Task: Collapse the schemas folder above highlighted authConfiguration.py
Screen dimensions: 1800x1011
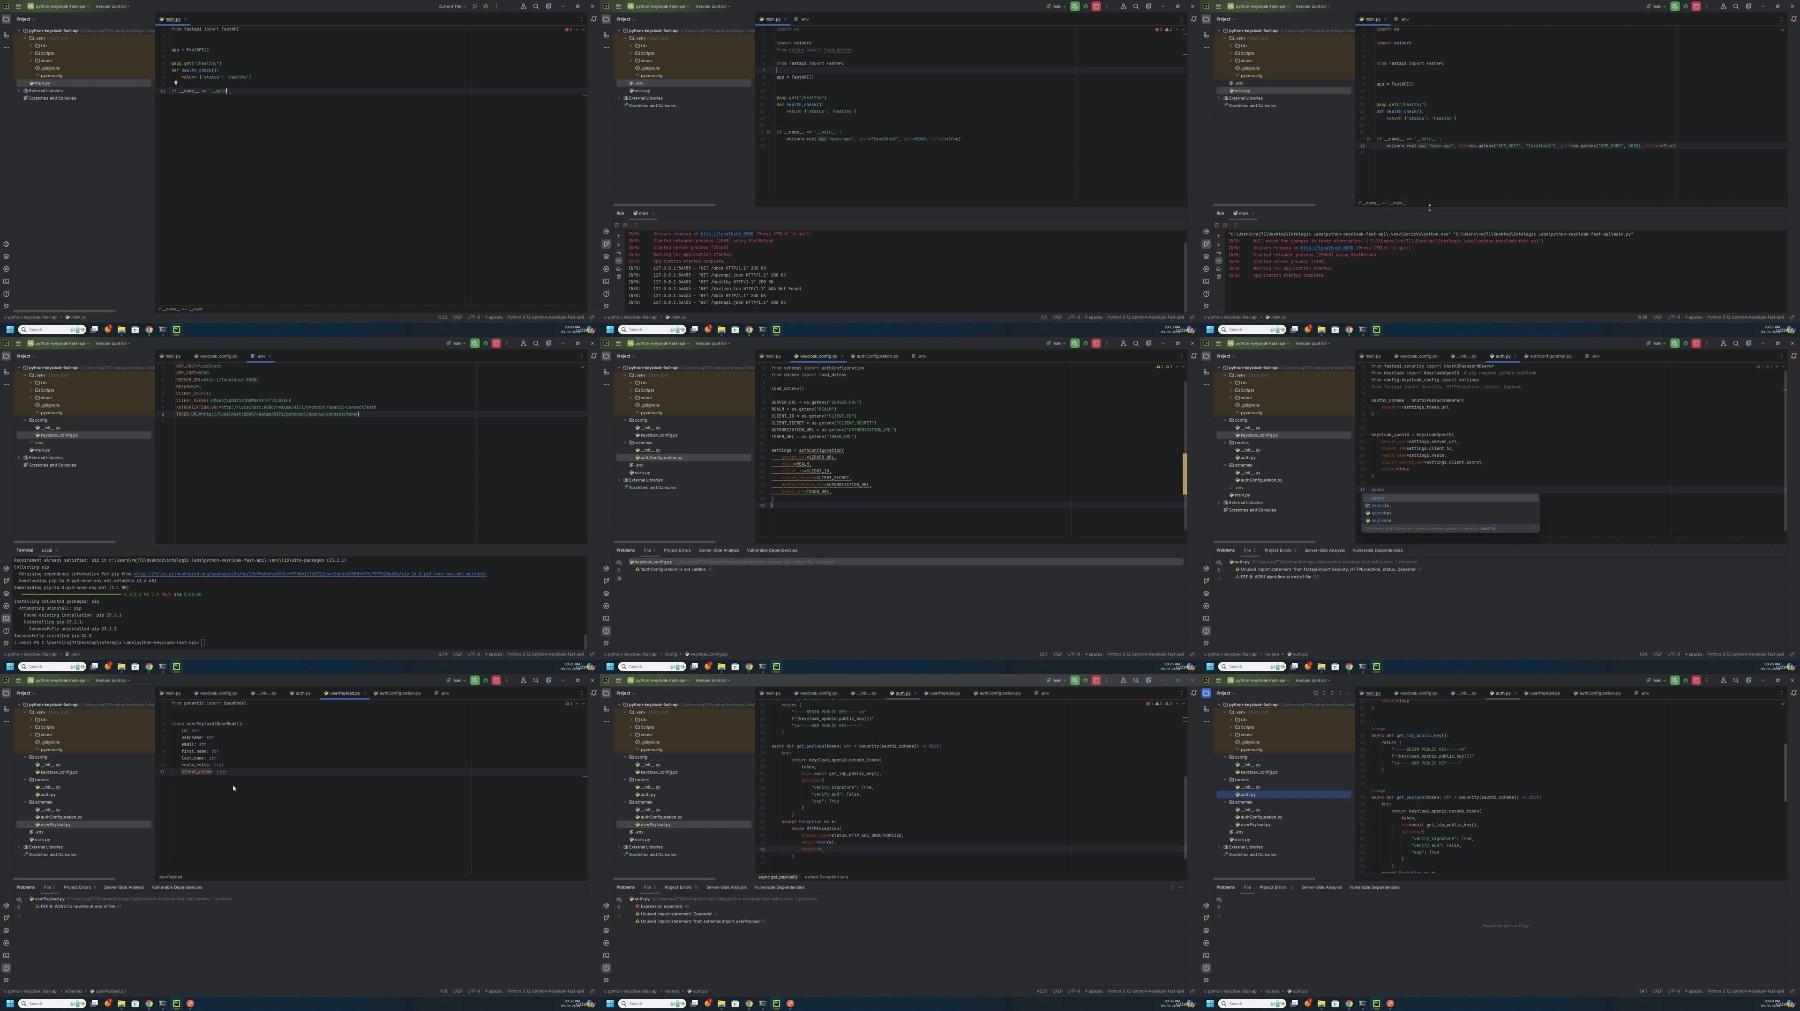Action: click(625, 442)
